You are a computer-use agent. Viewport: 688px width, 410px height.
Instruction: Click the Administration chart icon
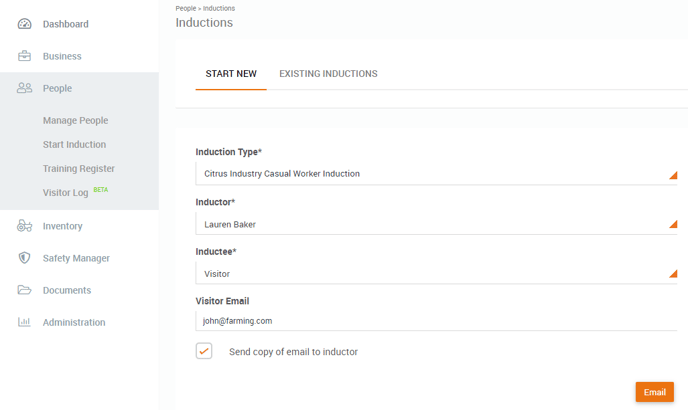(x=24, y=322)
